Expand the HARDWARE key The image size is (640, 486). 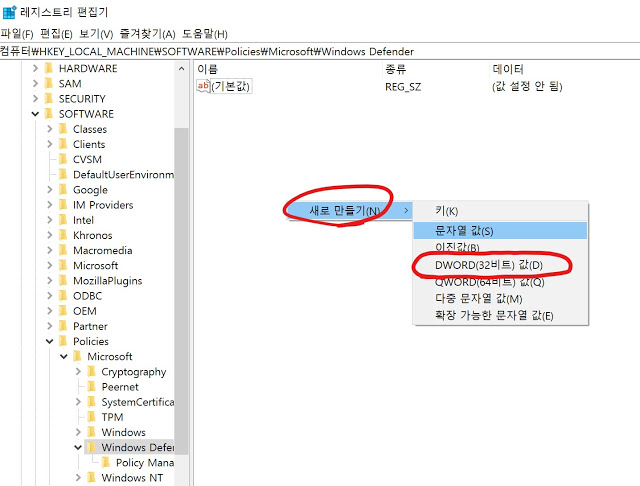pyautogui.click(x=36, y=68)
